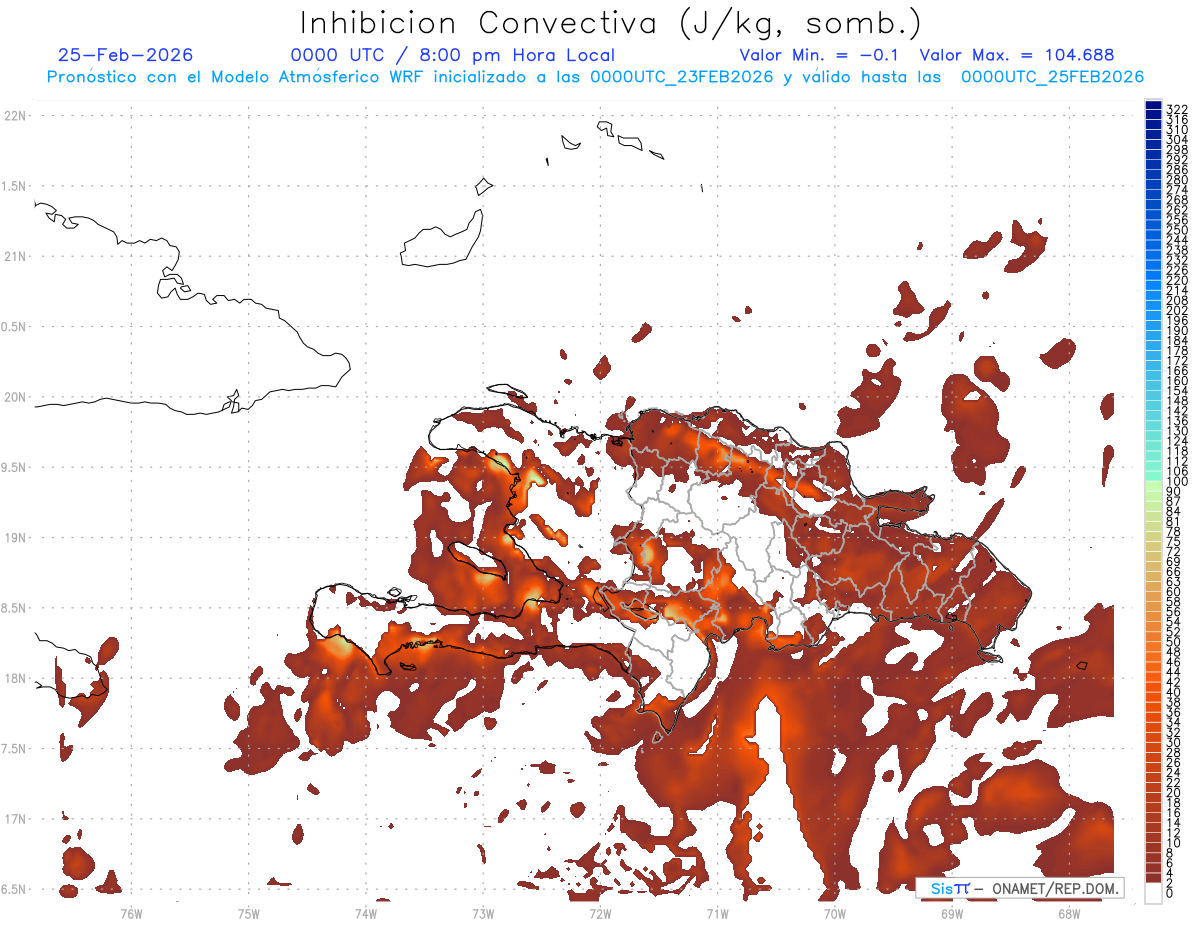
Task: Click the '17N' latitude label
Action: [x=14, y=820]
